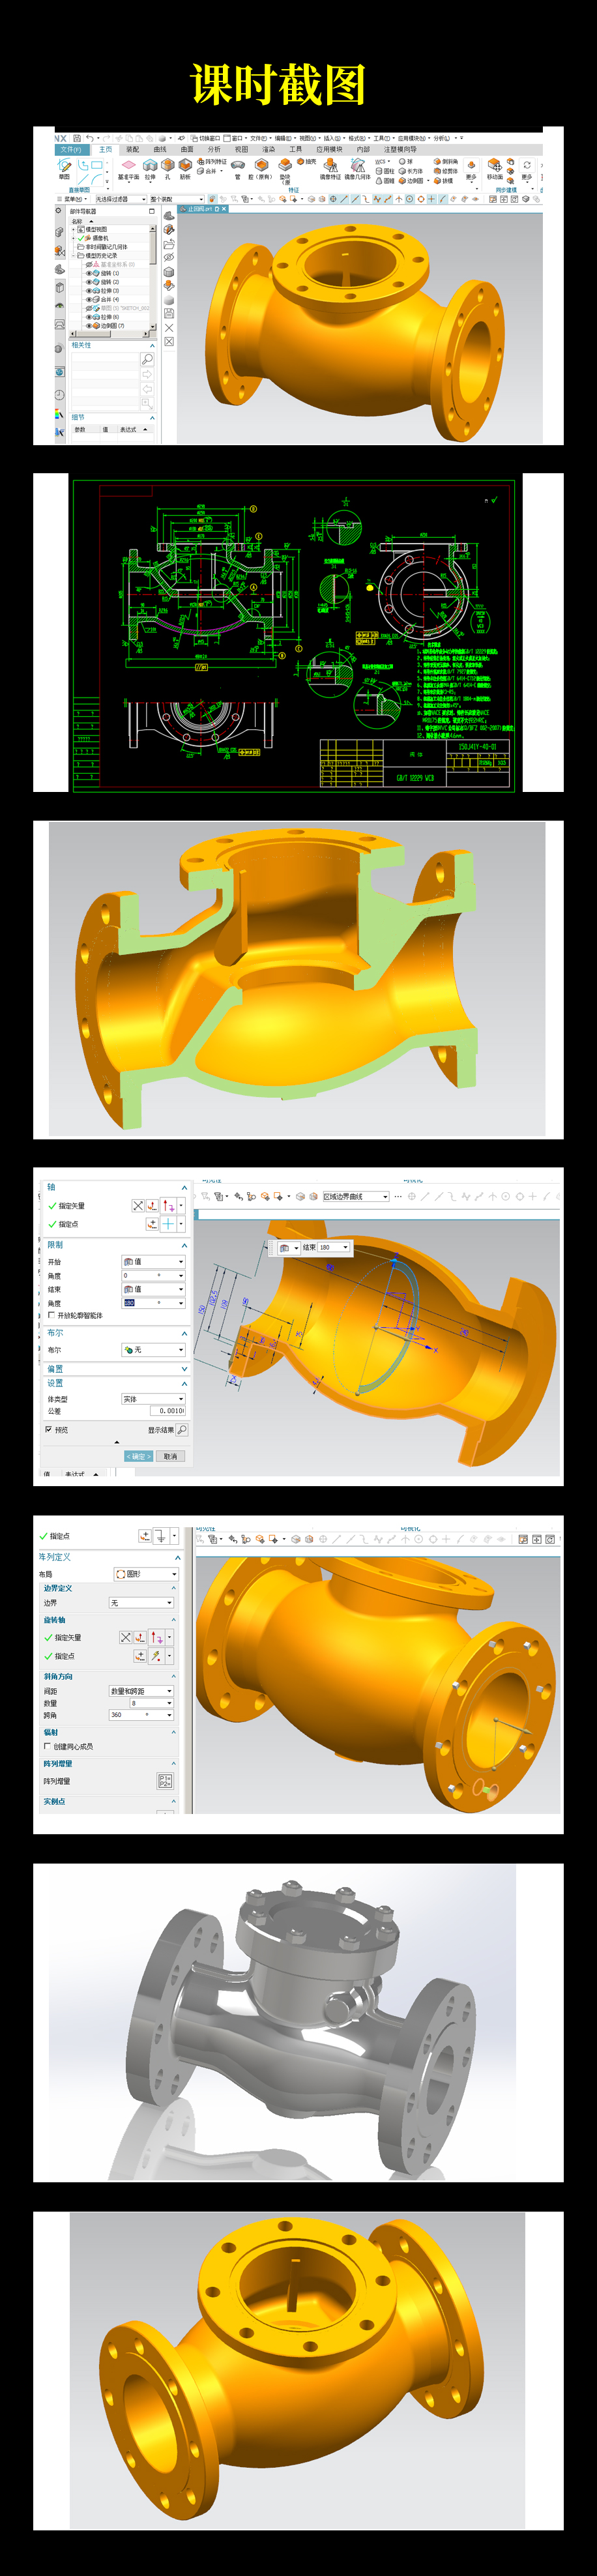Click the 阵列特征 pattern feature icon
The width and height of the screenshot is (597, 2576).
coord(212,161)
